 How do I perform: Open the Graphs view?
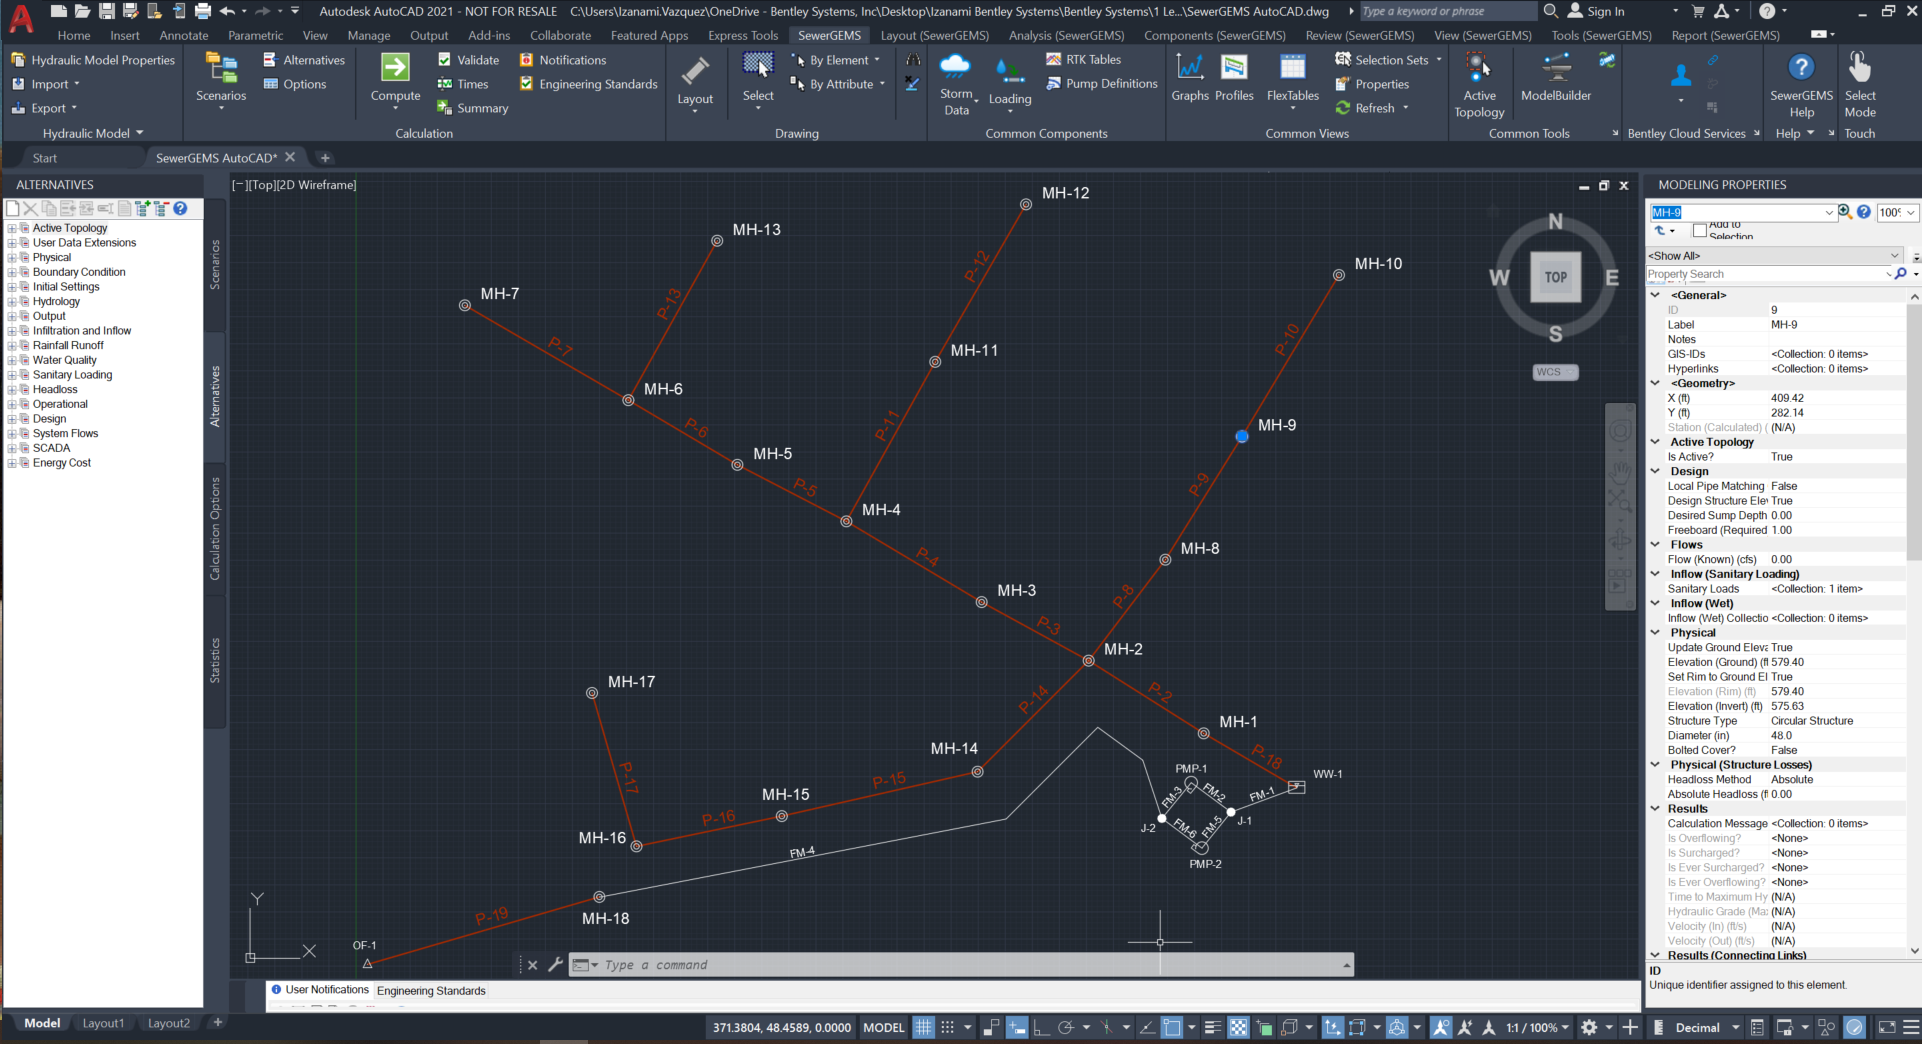click(x=1190, y=78)
